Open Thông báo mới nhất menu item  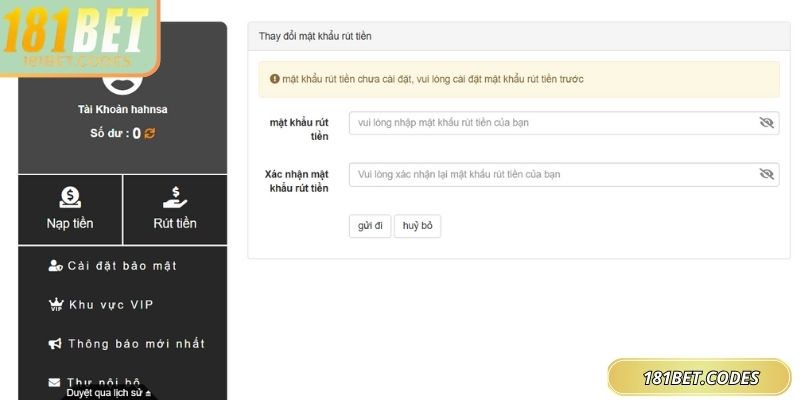(127, 344)
